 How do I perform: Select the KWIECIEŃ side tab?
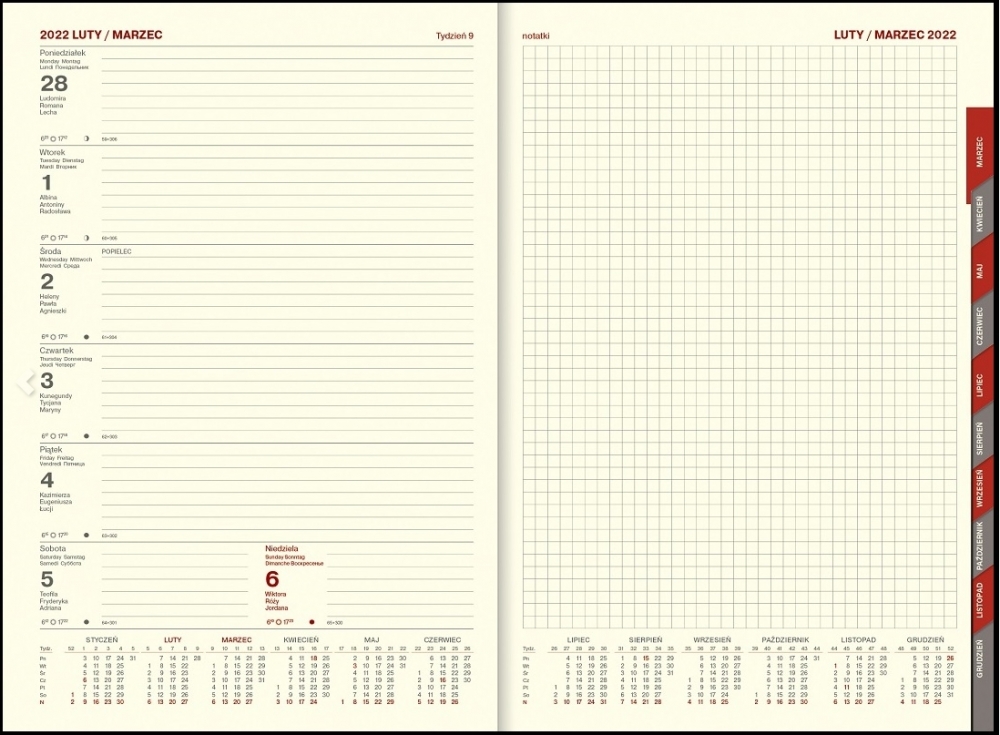[980, 214]
